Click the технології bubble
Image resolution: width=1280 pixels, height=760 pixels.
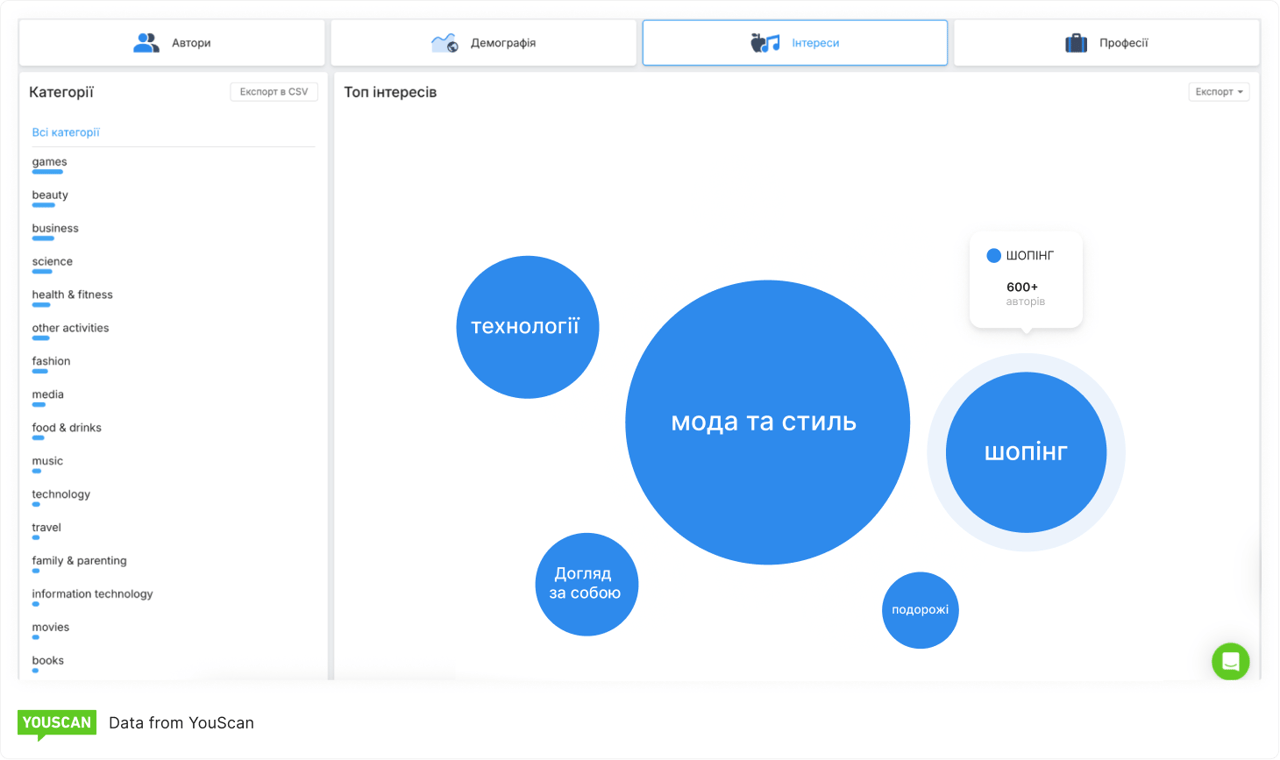(527, 327)
